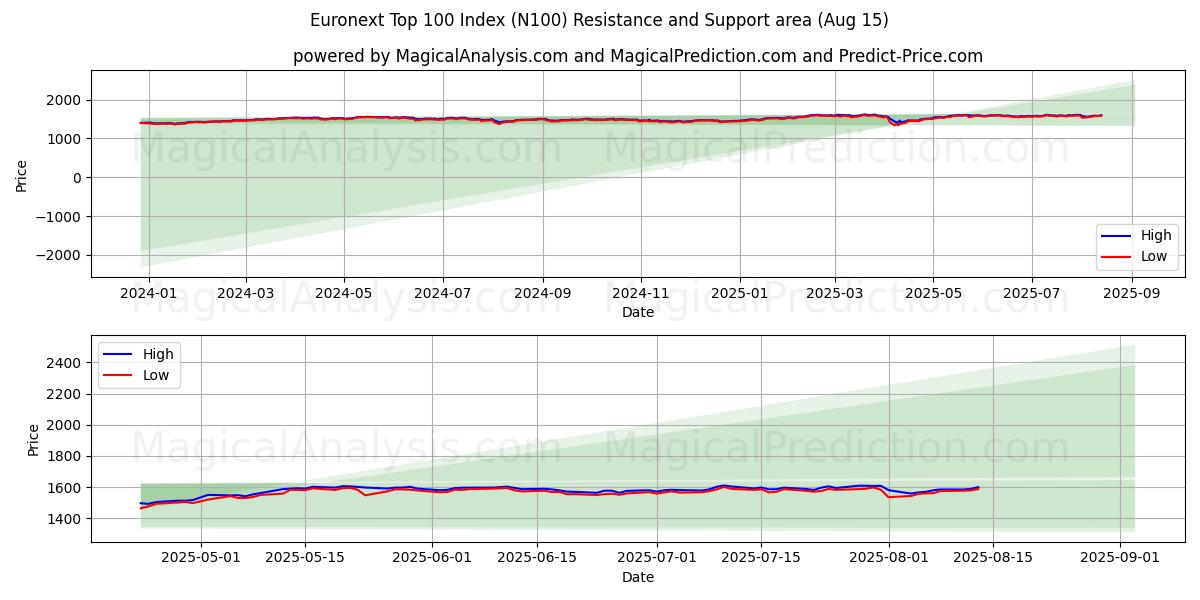The image size is (1200, 600).
Task: Click the bottom chart x-axis label '2025-05-15'
Action: pos(306,559)
